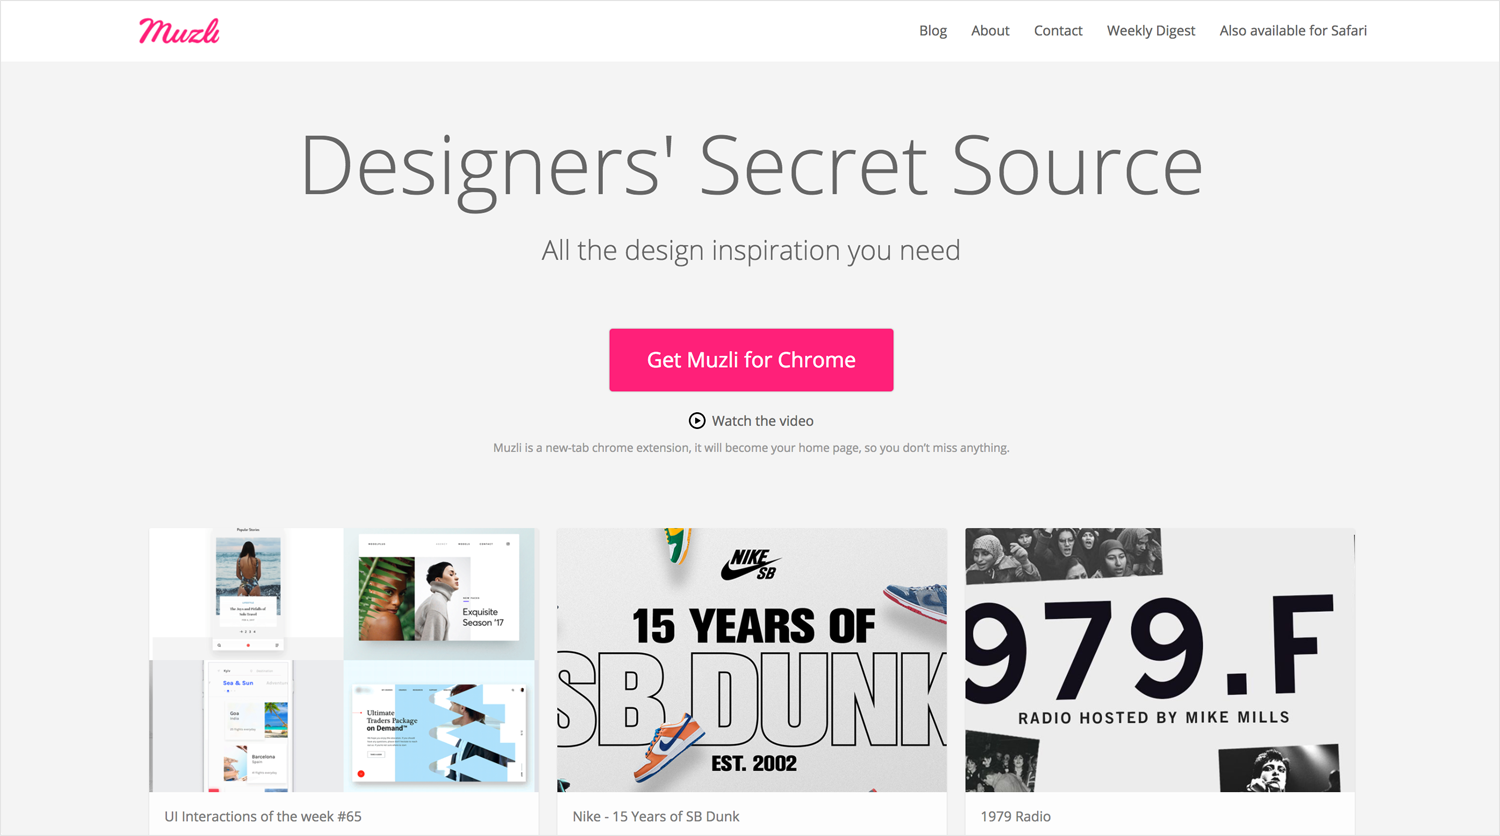
Task: Open the Nike SB Dunk card image
Action: pyautogui.click(x=751, y=660)
